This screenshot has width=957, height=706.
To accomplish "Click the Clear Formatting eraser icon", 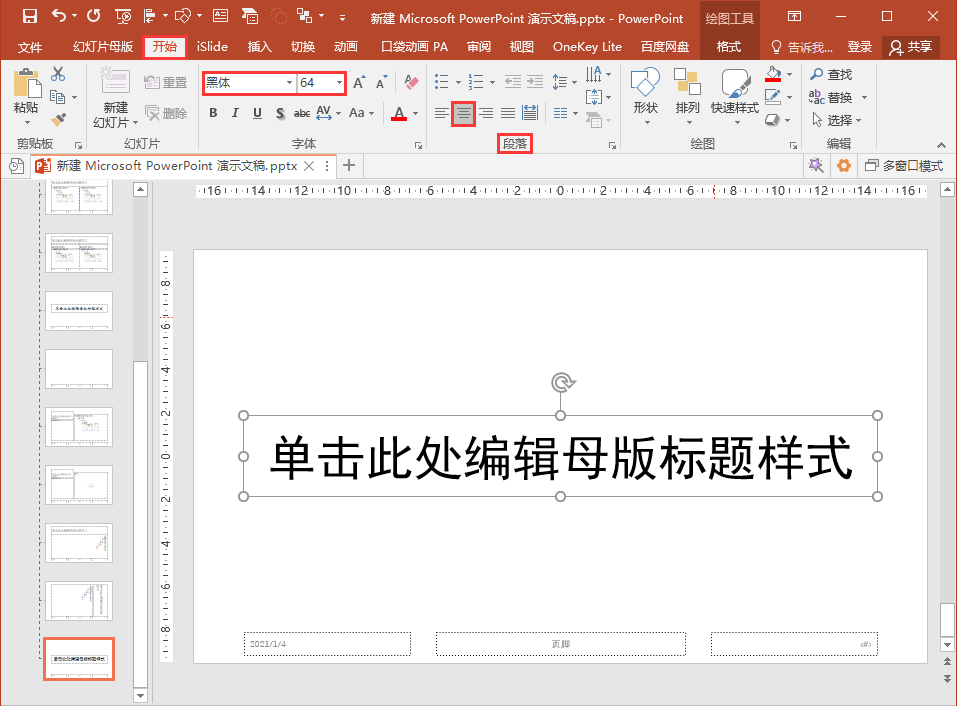I will 411,83.
